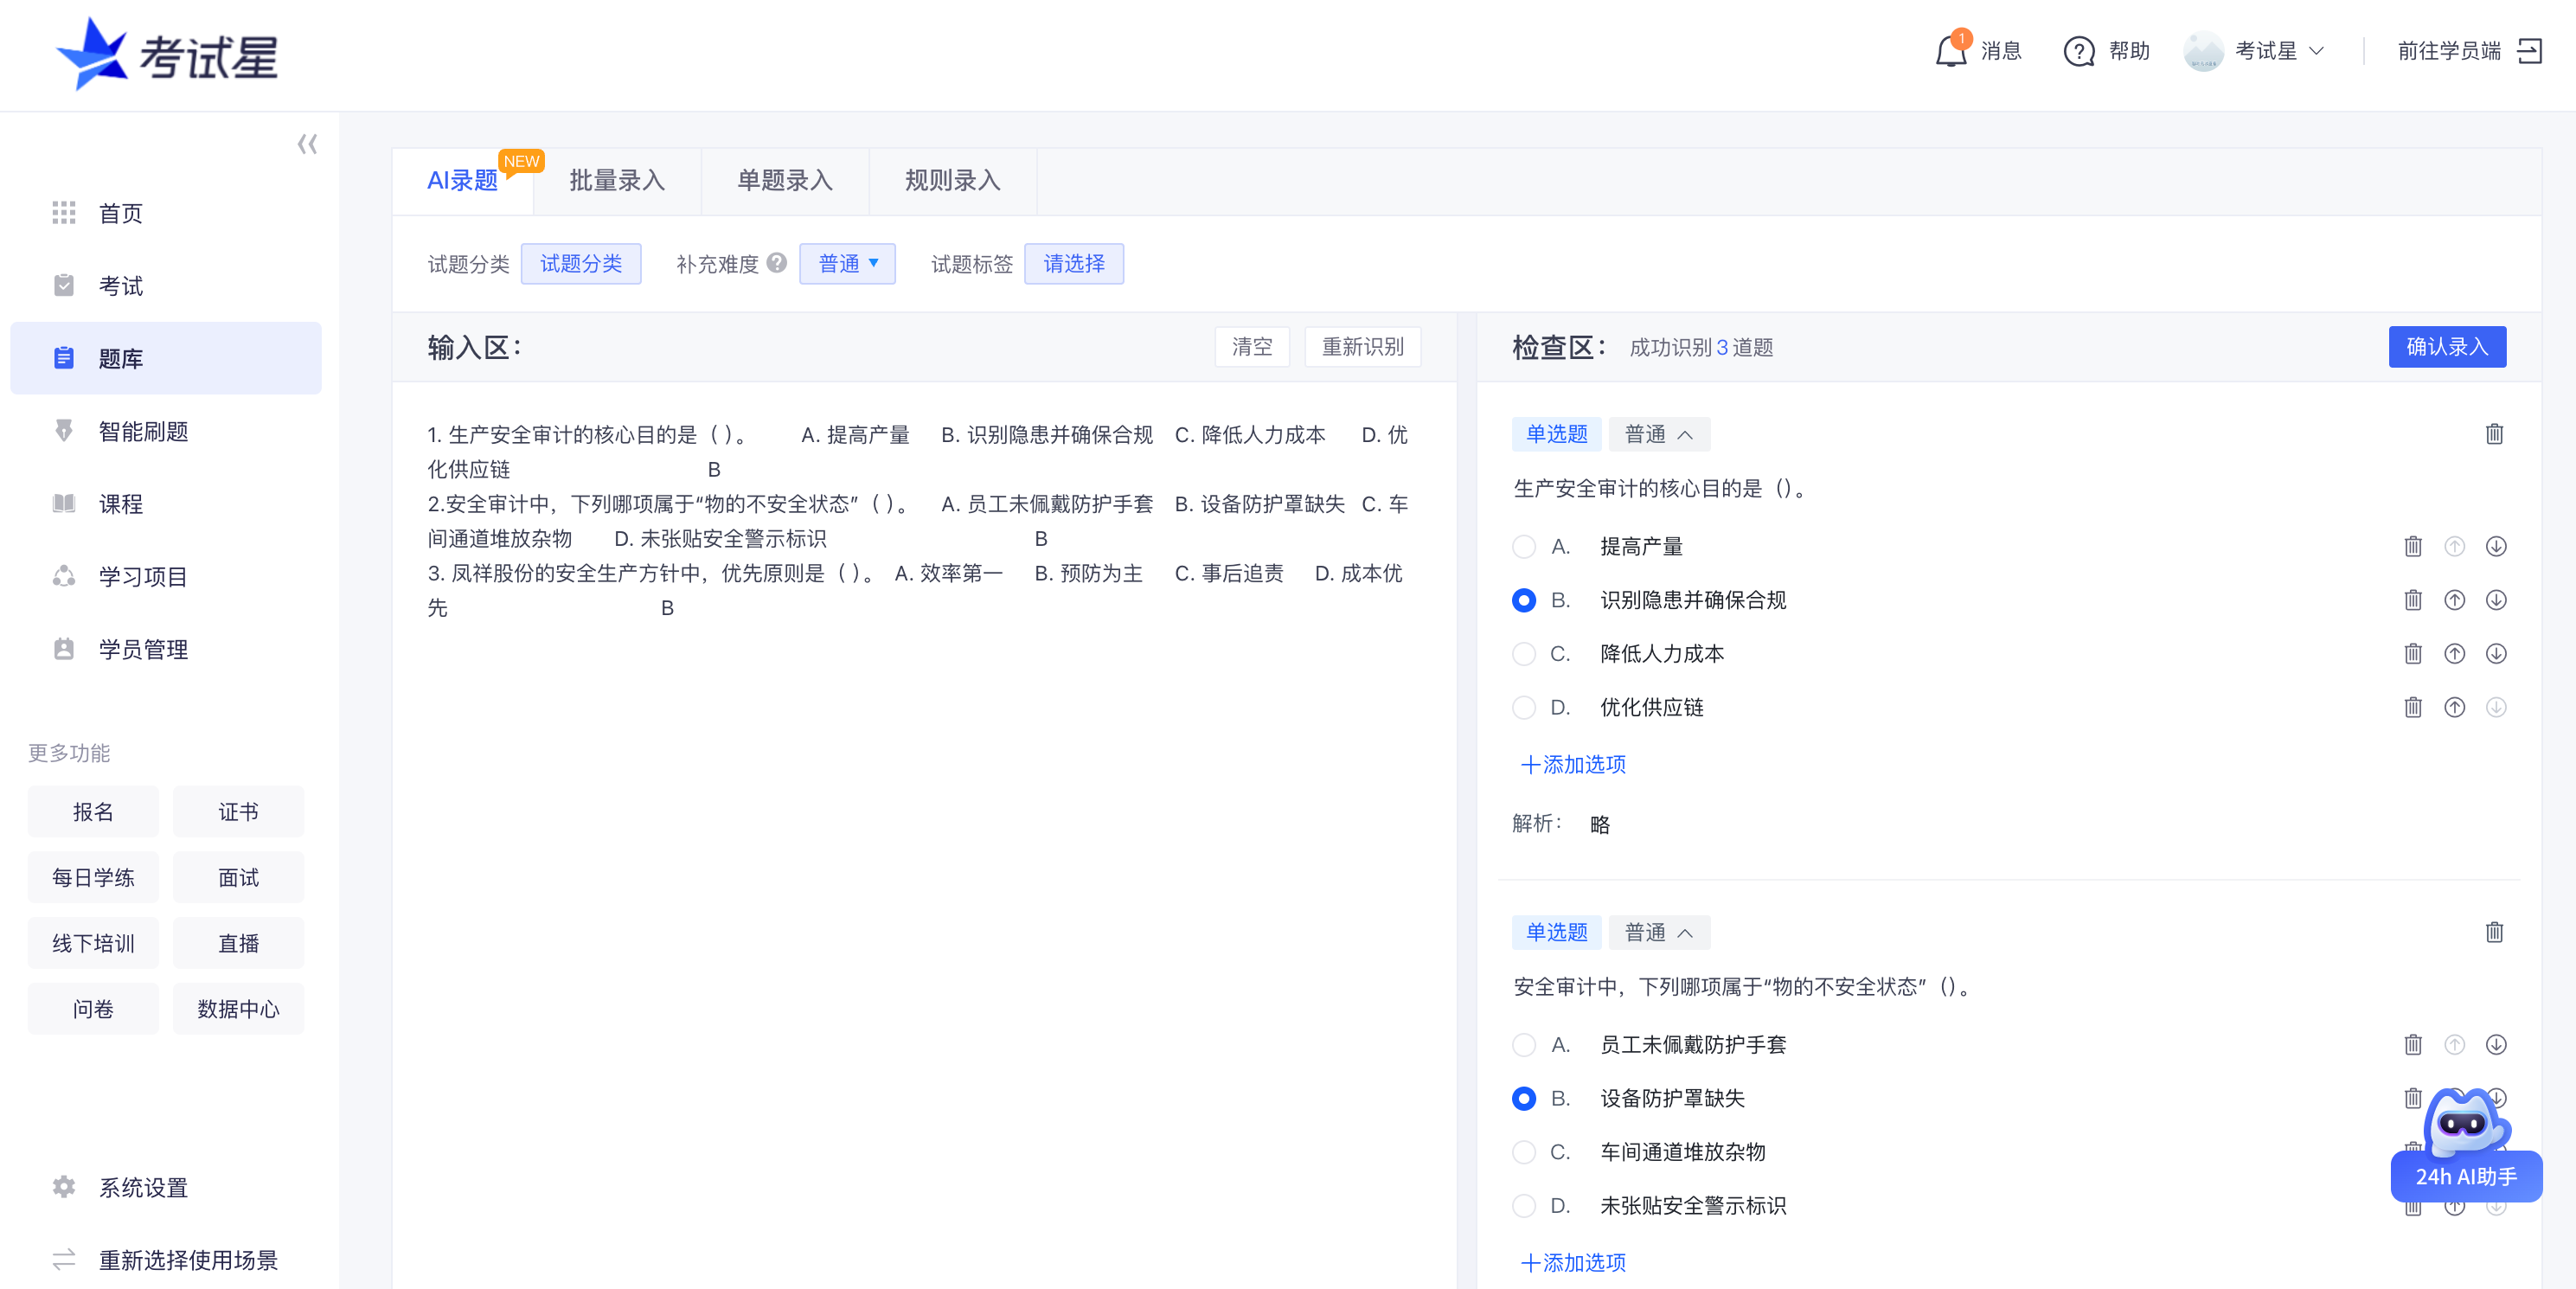Viewport: 2576px width, 1289px height.
Task: Collapse first question's 普通 difficulty expander
Action: [1658, 434]
